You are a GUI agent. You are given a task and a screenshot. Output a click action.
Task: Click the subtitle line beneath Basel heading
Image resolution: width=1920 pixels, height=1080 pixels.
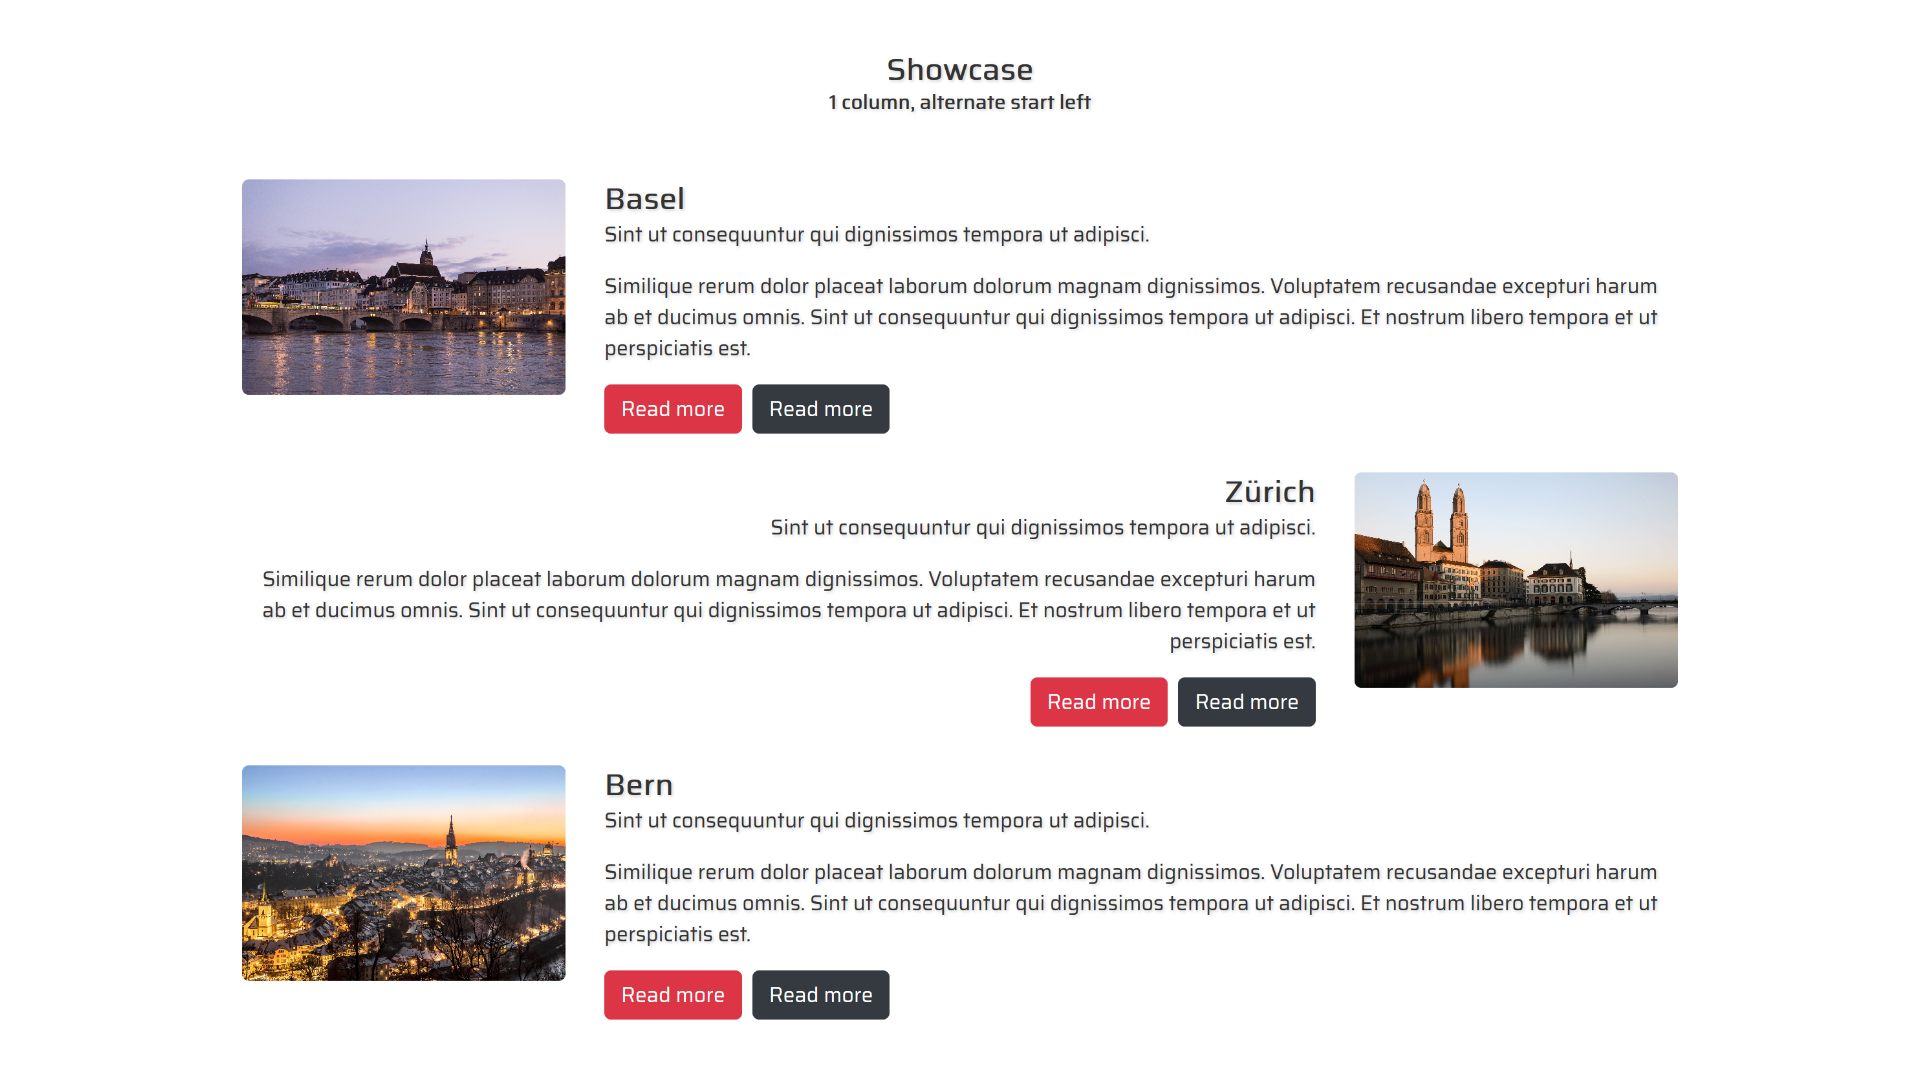pos(876,235)
